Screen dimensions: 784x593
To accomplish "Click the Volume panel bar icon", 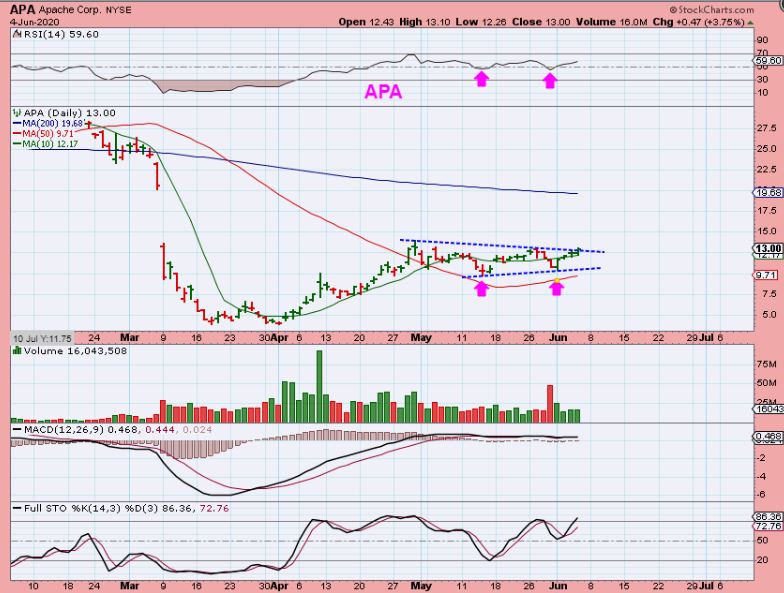I will click(16, 351).
